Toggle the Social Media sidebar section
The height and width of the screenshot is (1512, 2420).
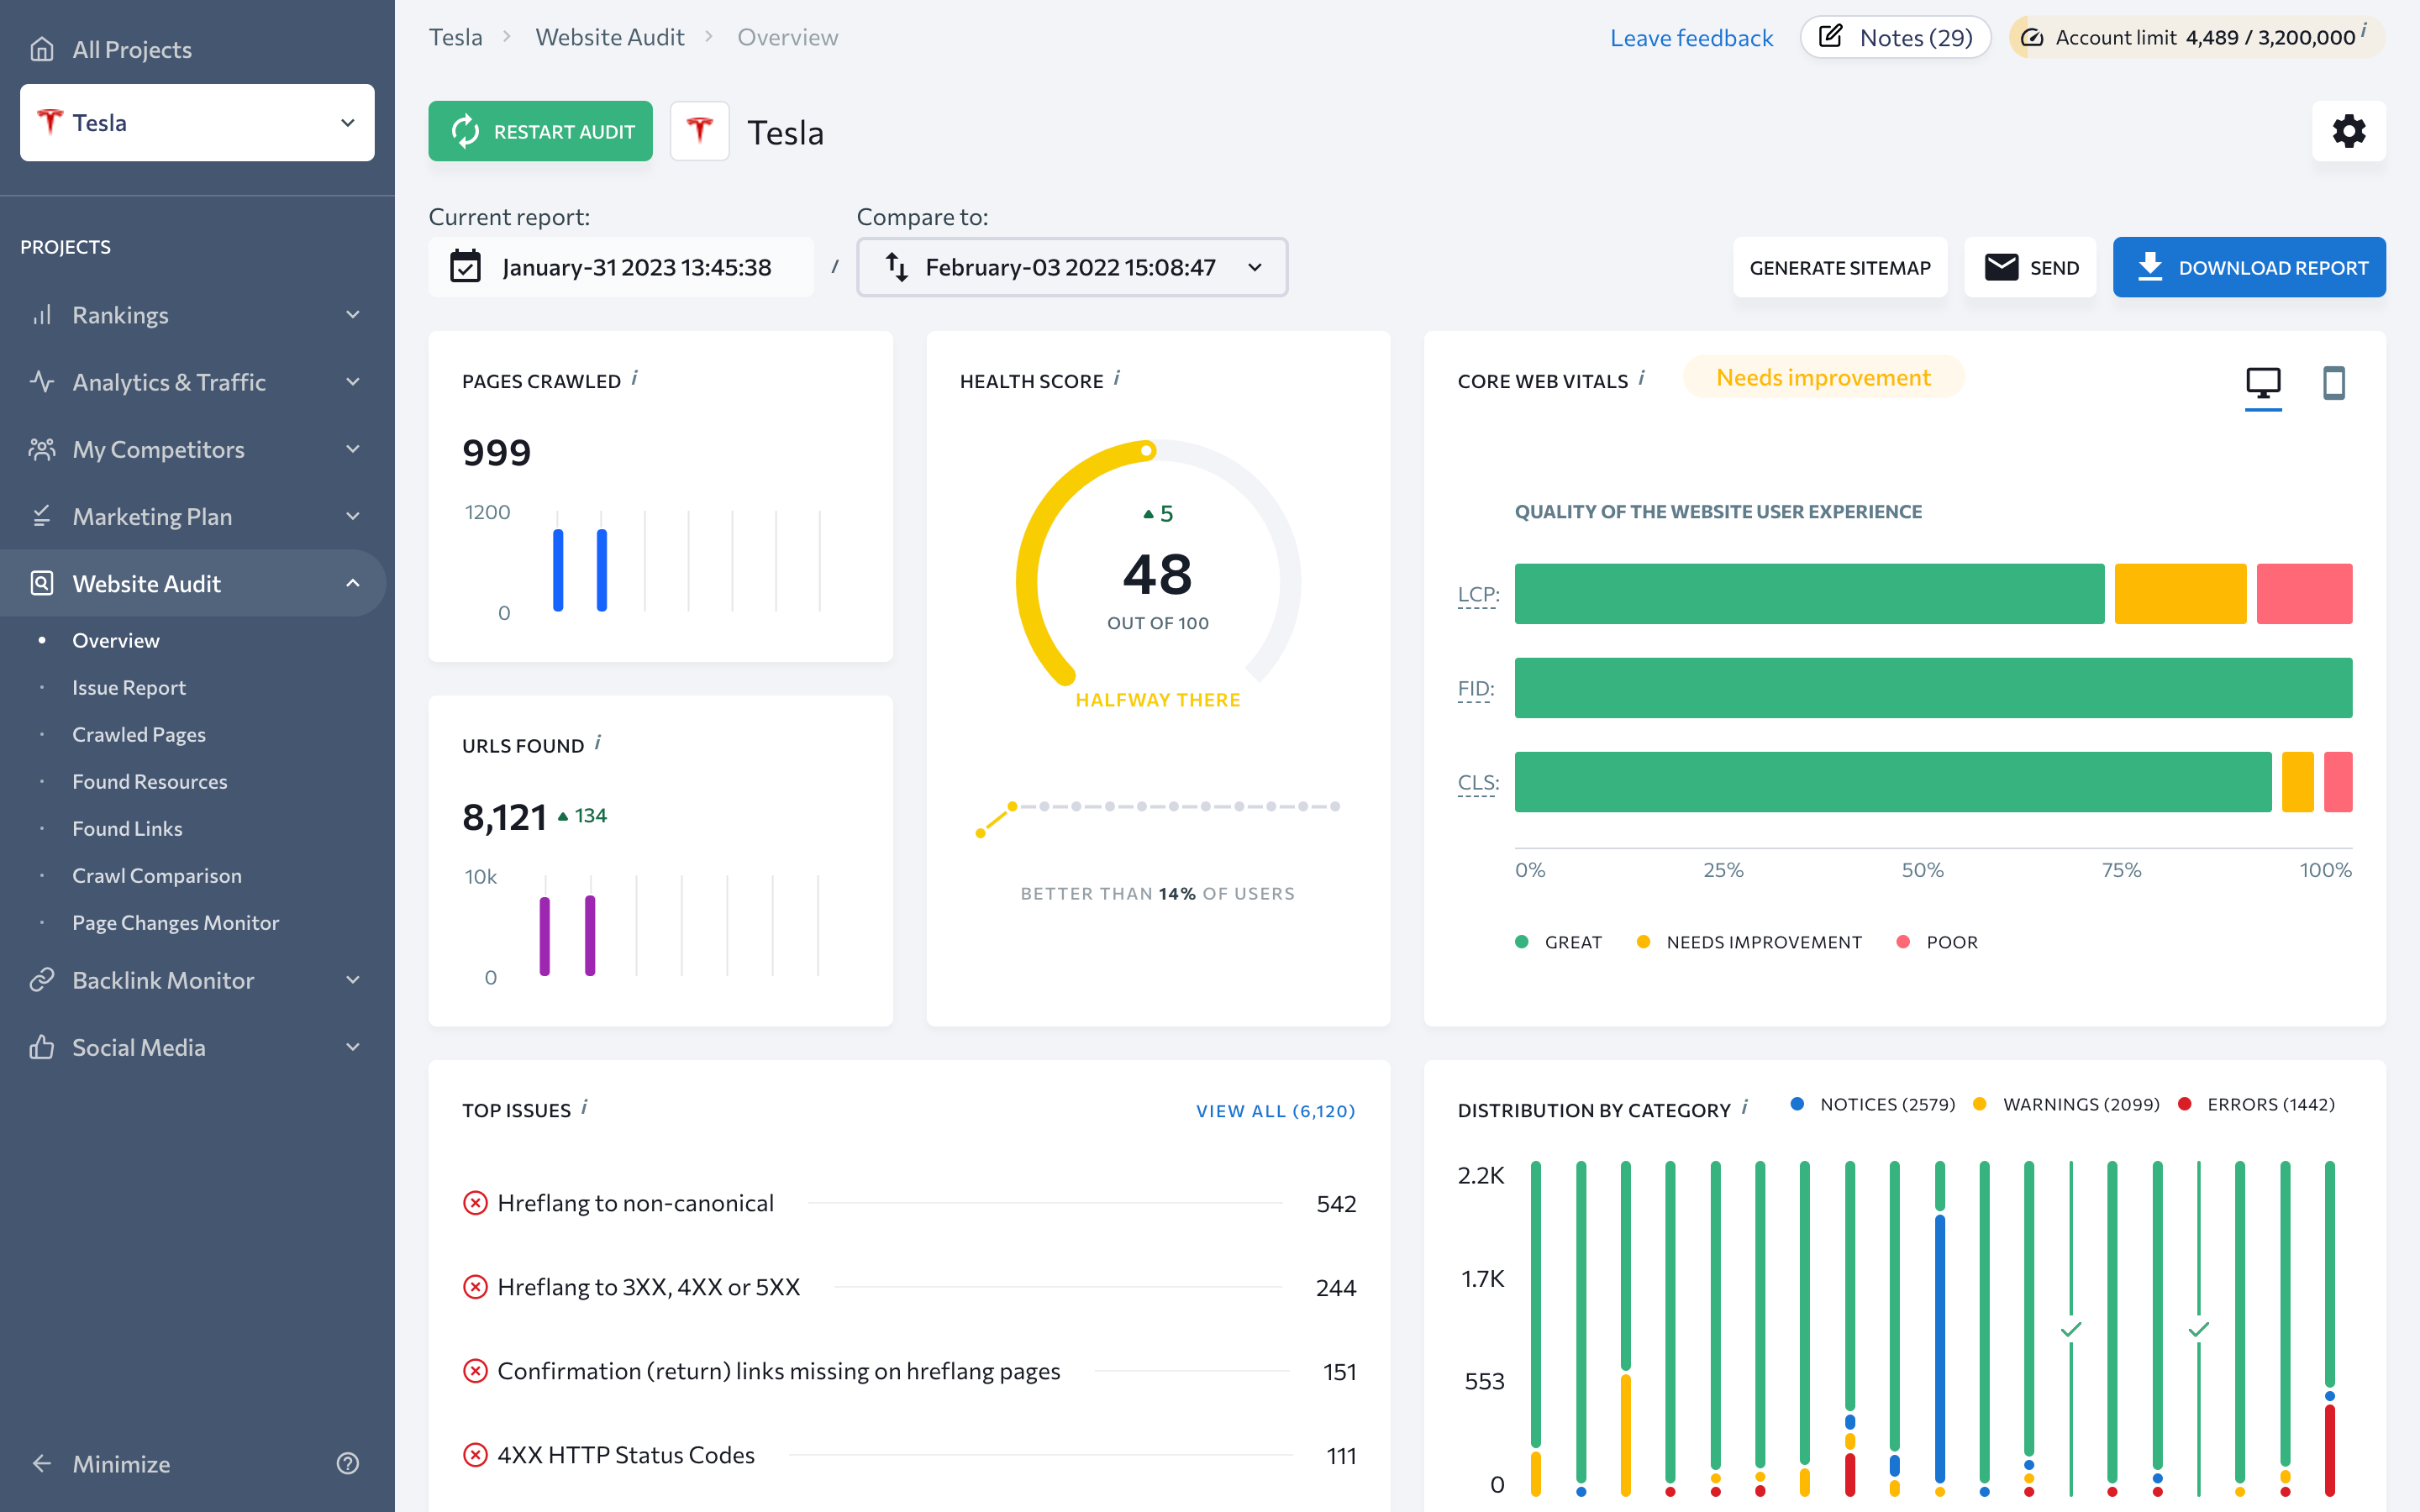pyautogui.click(x=197, y=1045)
